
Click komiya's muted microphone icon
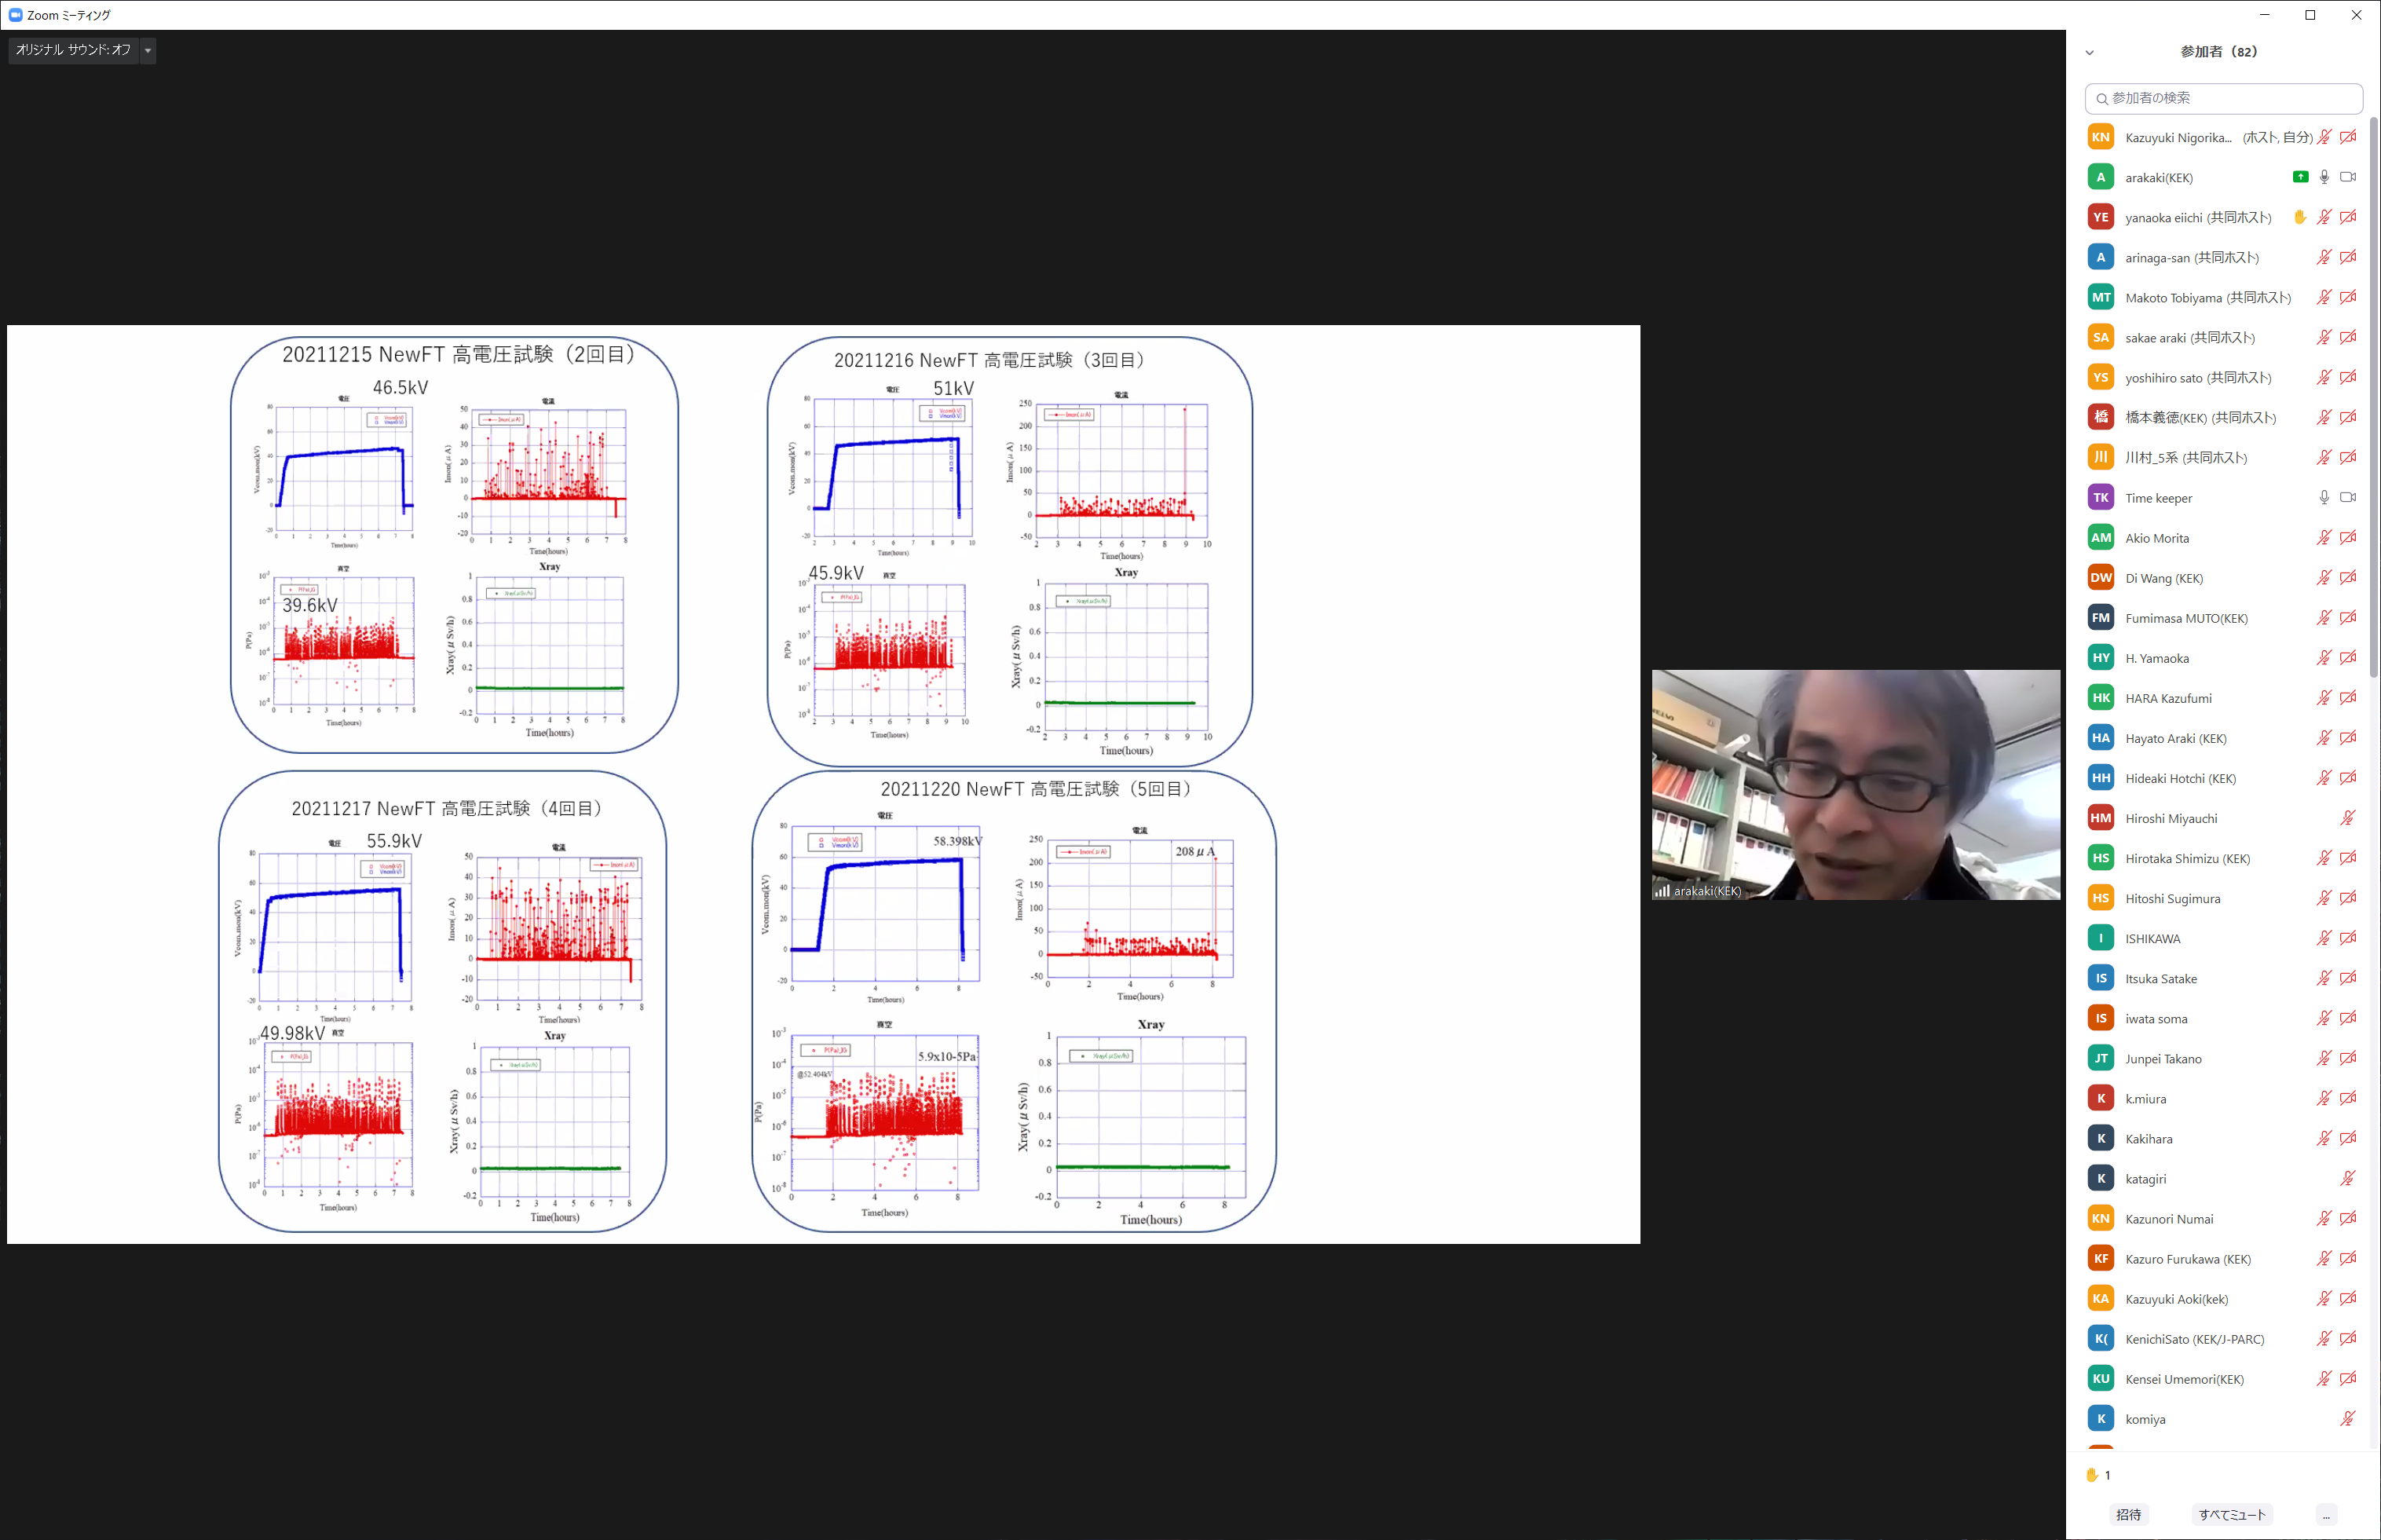pyautogui.click(x=2347, y=1418)
